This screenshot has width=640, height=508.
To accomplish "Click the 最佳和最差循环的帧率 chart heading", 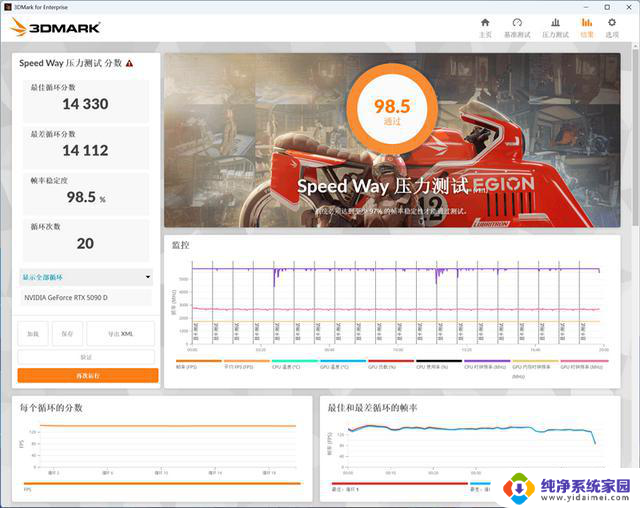I will (x=372, y=408).
